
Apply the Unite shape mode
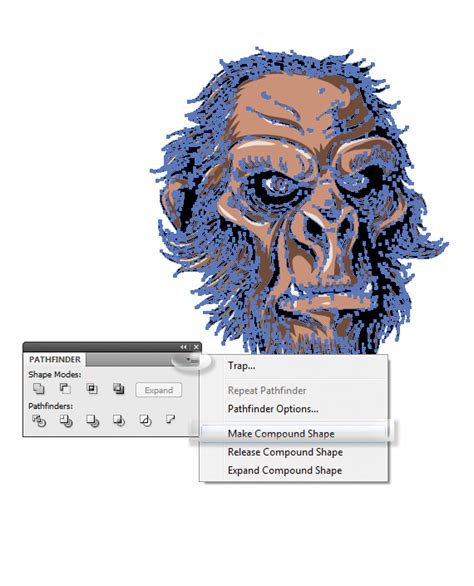39,389
